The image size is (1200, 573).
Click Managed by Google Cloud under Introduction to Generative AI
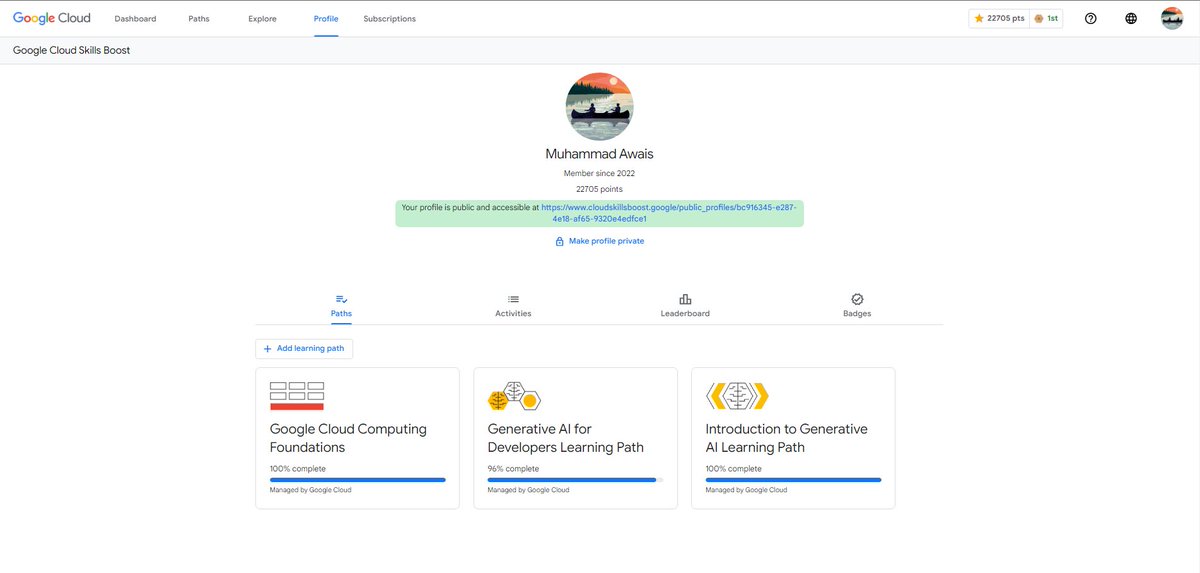tap(746, 490)
